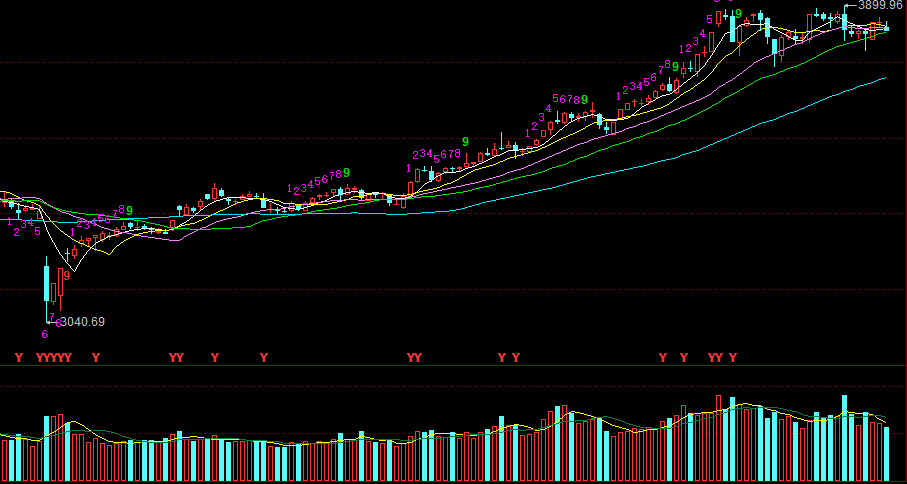Click the red divider above the volume panel
This screenshot has height=484, width=907.
(450, 365)
